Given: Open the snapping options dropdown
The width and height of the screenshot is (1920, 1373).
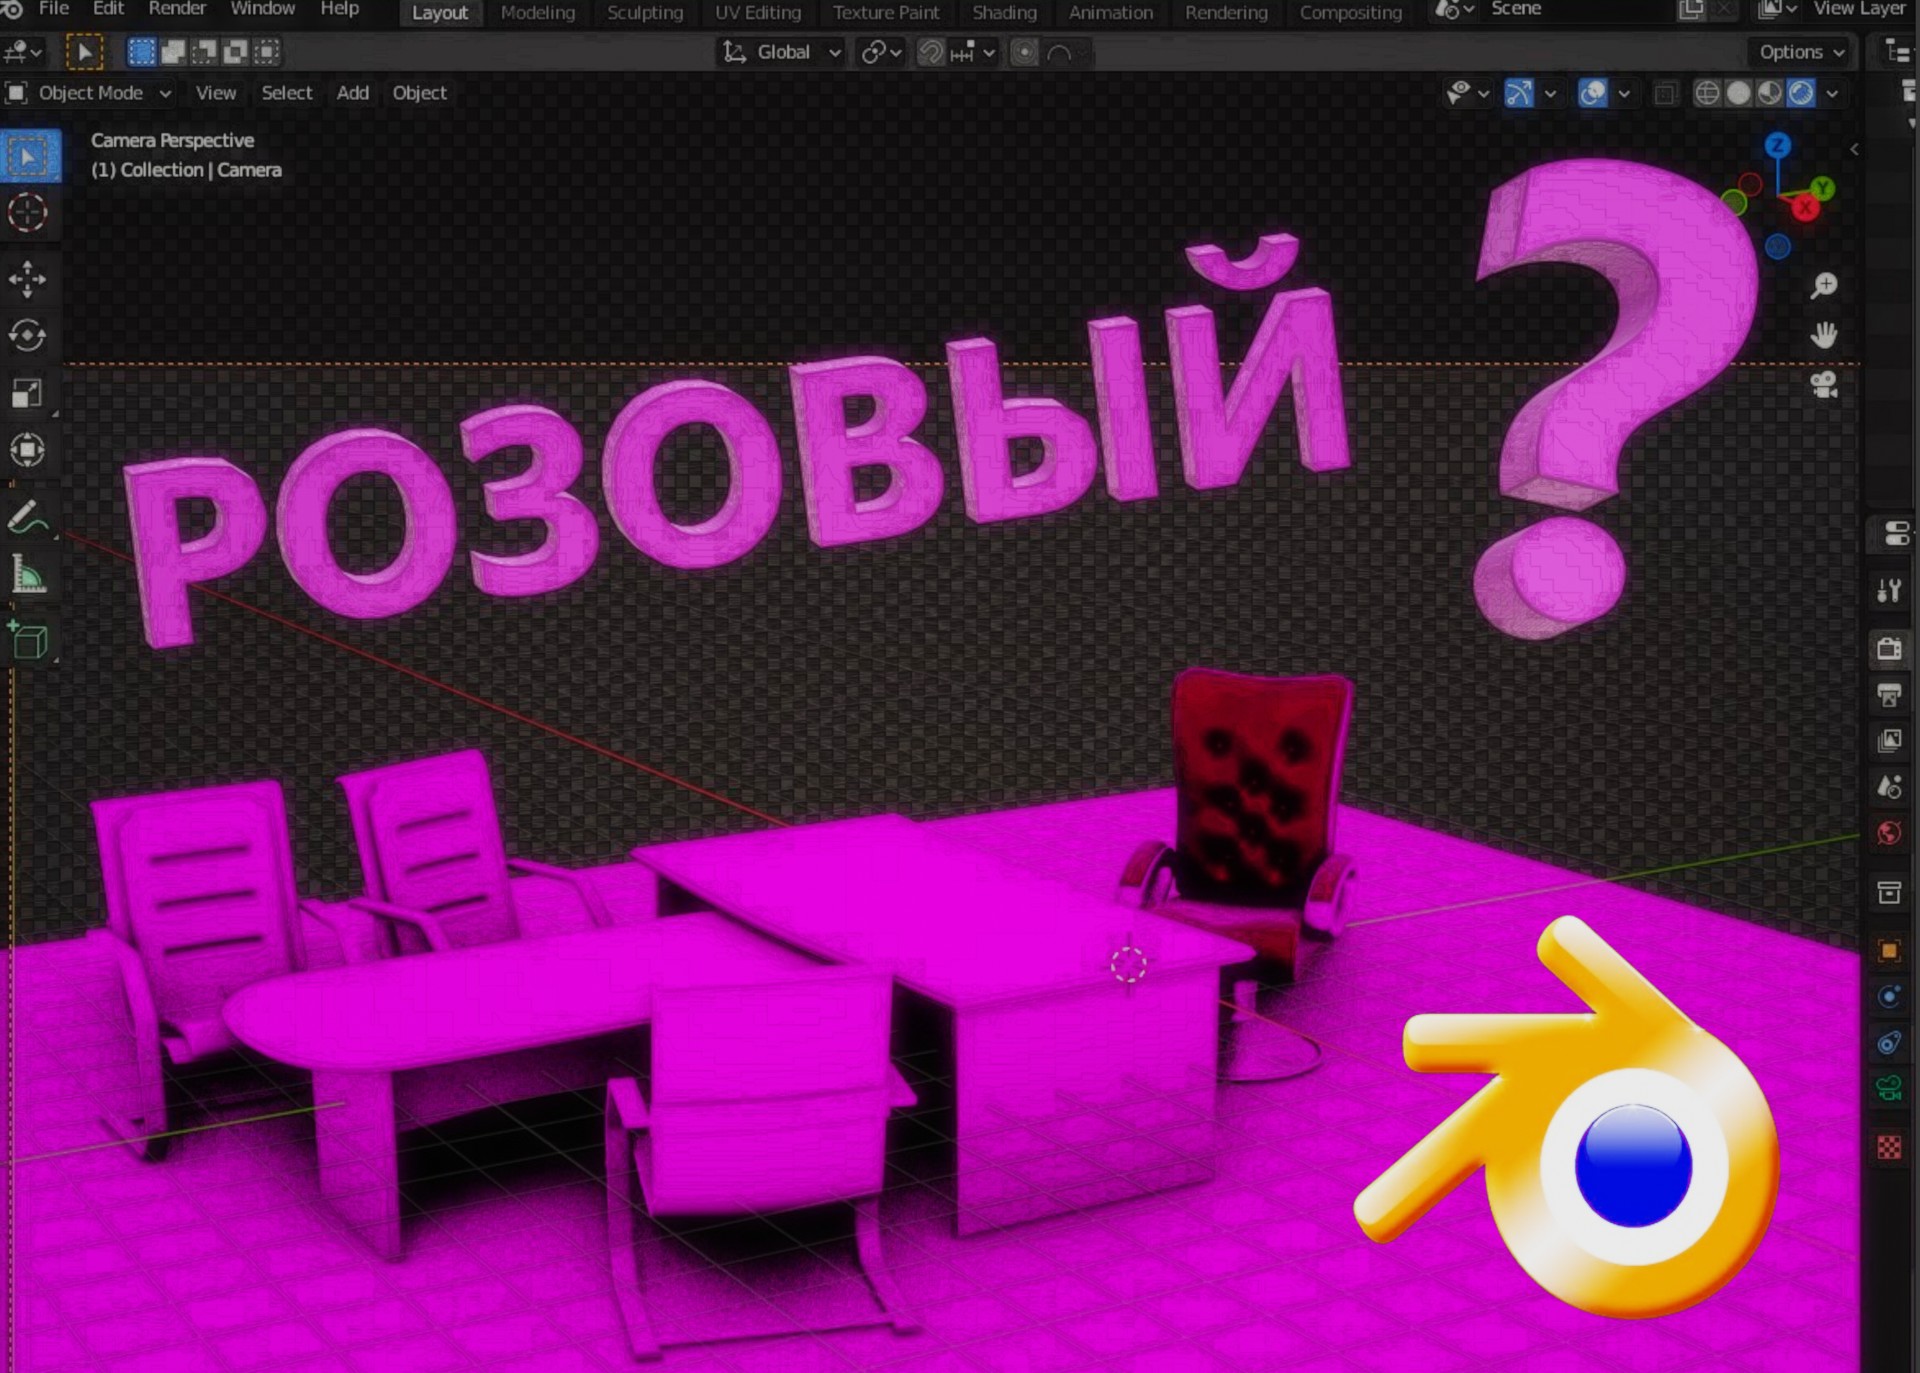Looking at the screenshot, I should click(974, 52).
